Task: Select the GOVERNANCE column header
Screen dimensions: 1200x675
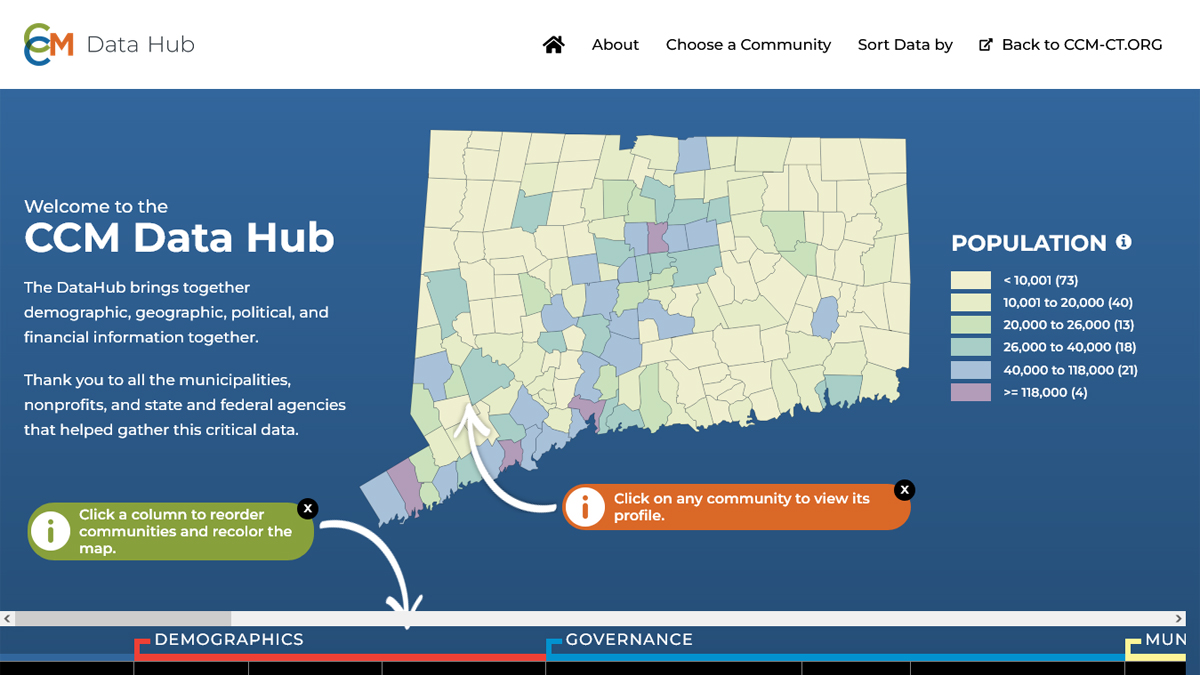Action: pos(629,639)
